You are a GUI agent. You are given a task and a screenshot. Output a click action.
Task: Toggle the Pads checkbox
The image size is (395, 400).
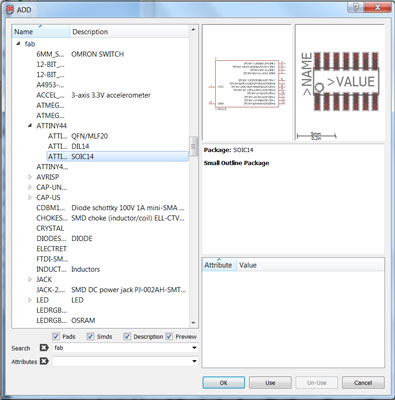point(56,336)
